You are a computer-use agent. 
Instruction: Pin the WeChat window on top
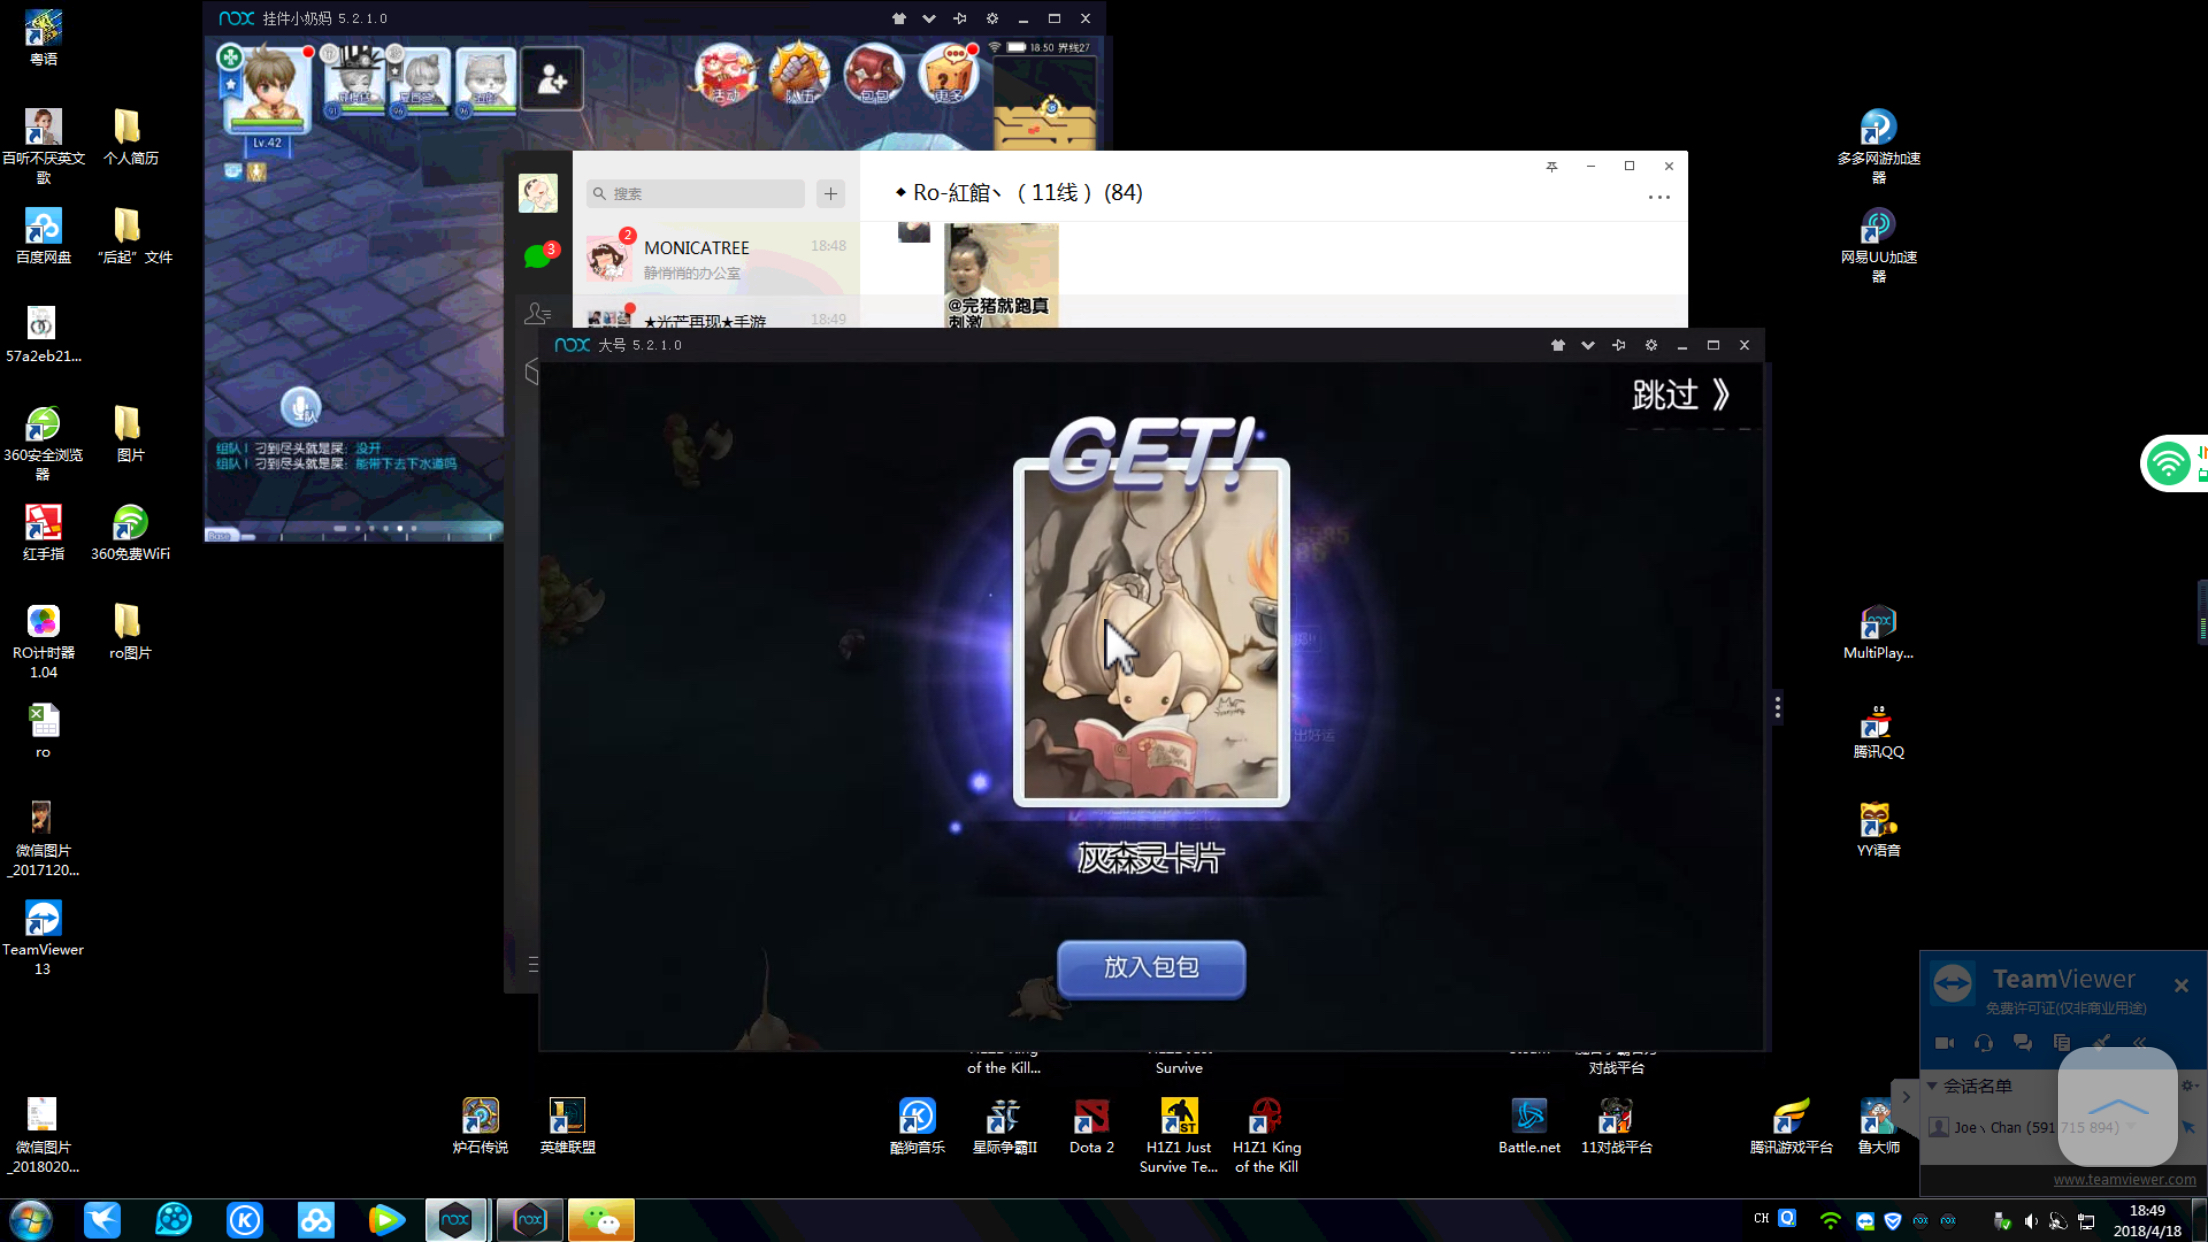1552,167
